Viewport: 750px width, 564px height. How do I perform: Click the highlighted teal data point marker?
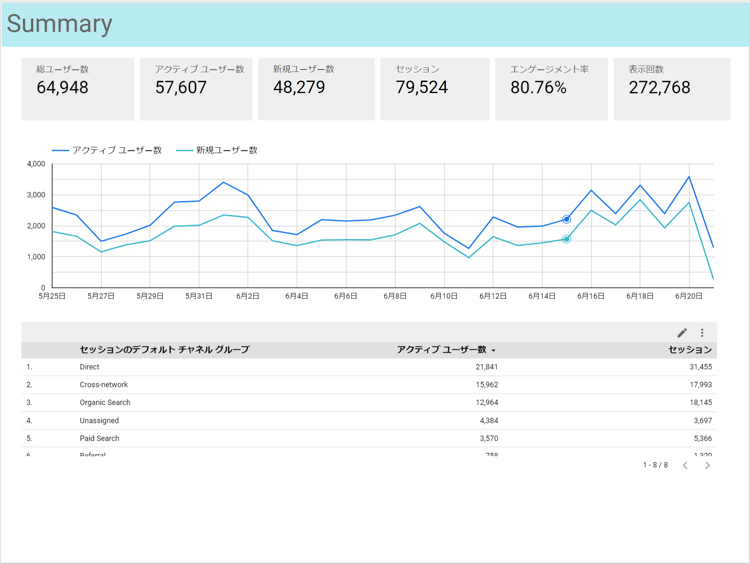click(566, 239)
